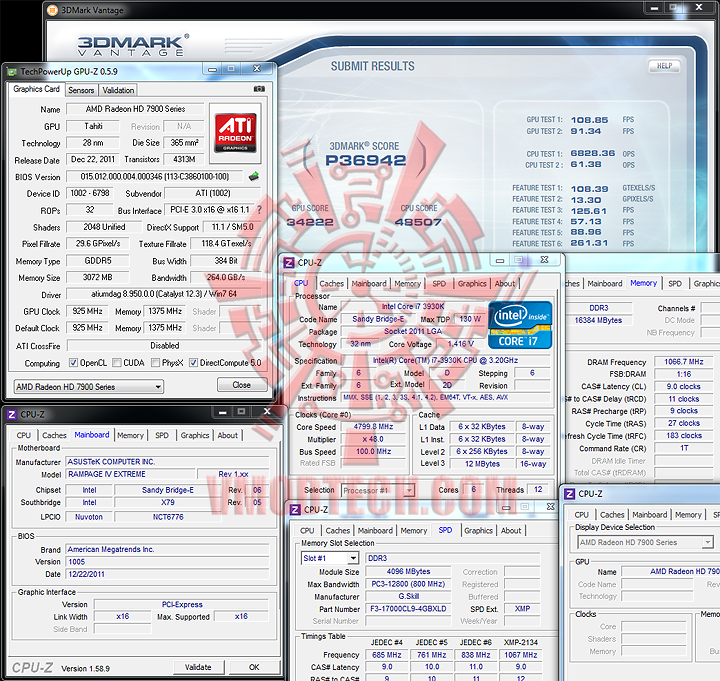
Task: Open the Display Device Selection dropdown
Action: click(645, 542)
